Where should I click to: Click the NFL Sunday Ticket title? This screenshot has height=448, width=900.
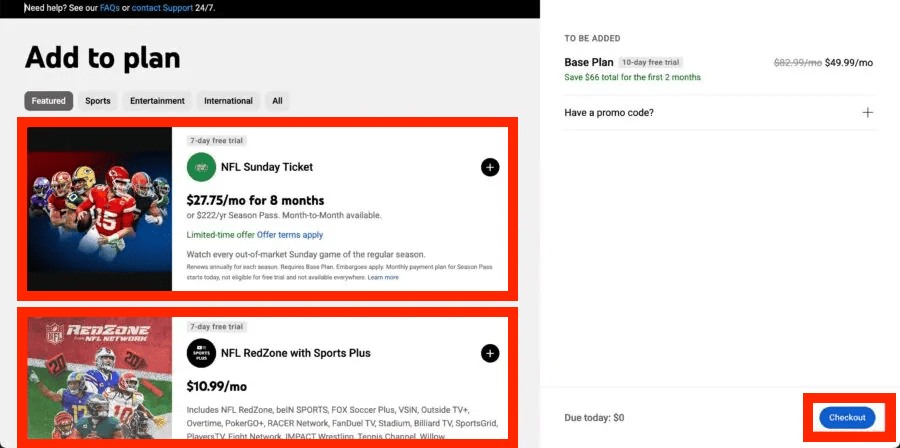pyautogui.click(x=267, y=167)
